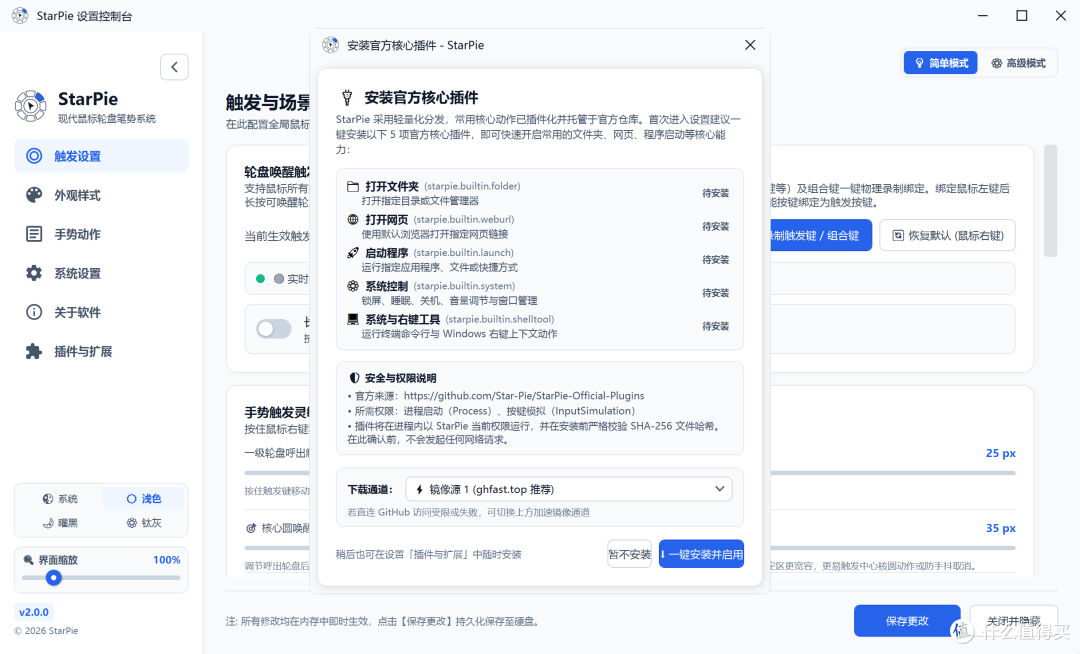This screenshot has width=1080, height=654.
Task: Click the info icon beside 关于软件
Action: tap(34, 313)
